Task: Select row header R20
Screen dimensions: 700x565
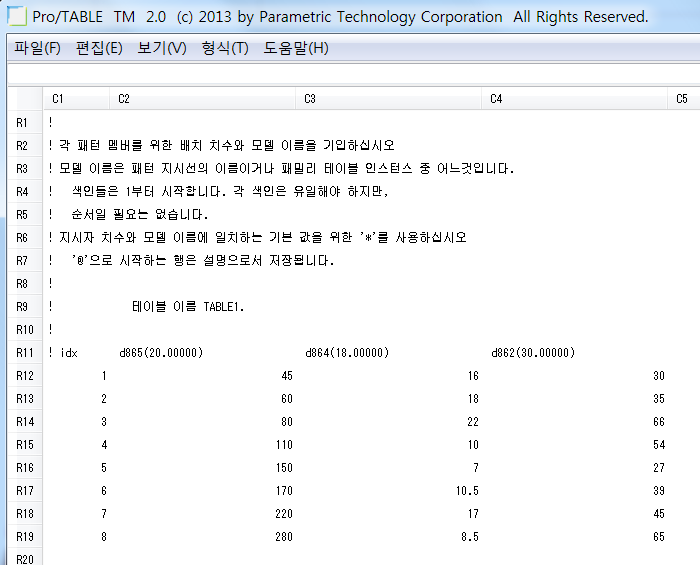Action: (x=25, y=558)
